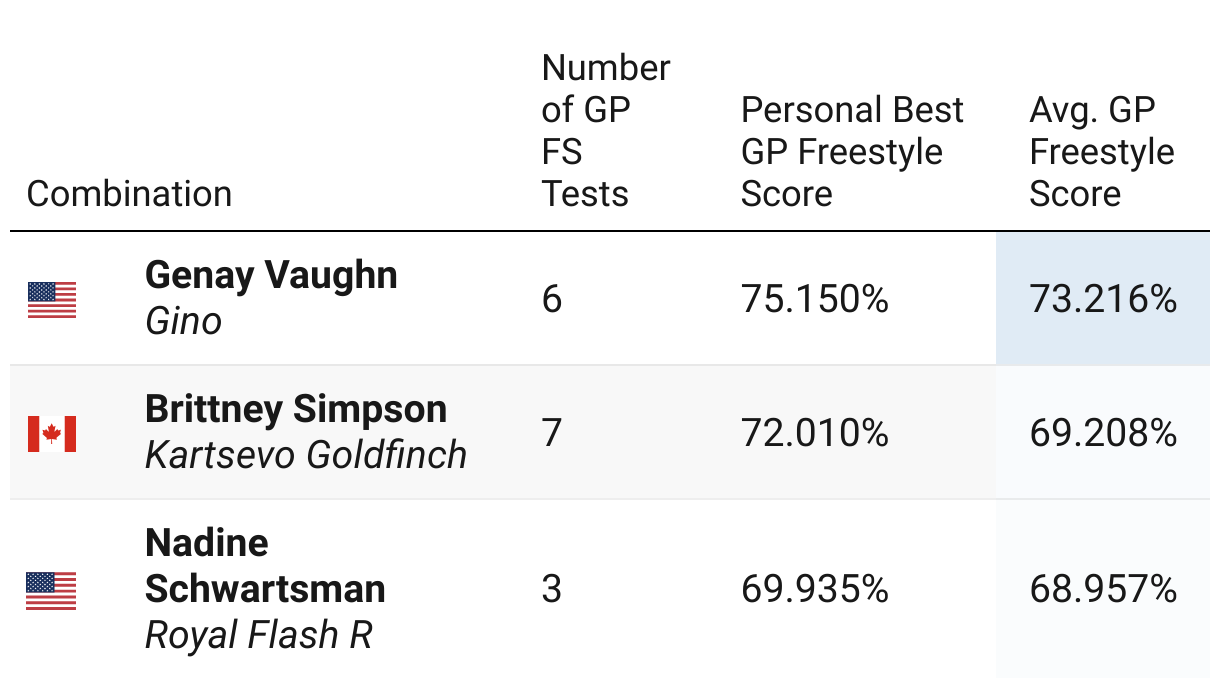Viewport: 1220px width, 688px height.
Task: Select the 69.208% average score cell
Action: click(1103, 432)
